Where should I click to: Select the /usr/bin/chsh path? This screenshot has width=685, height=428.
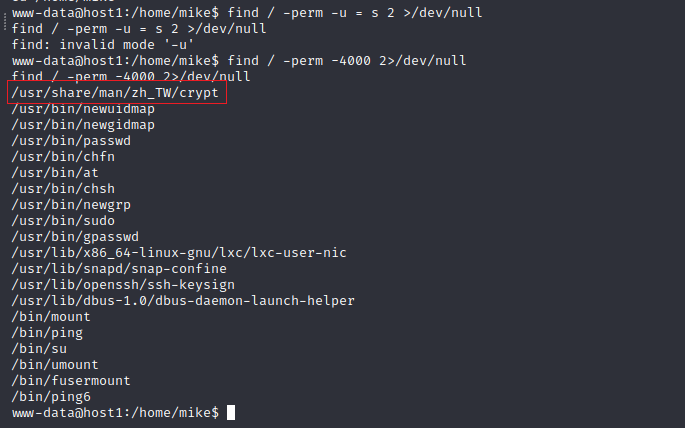coord(64,189)
